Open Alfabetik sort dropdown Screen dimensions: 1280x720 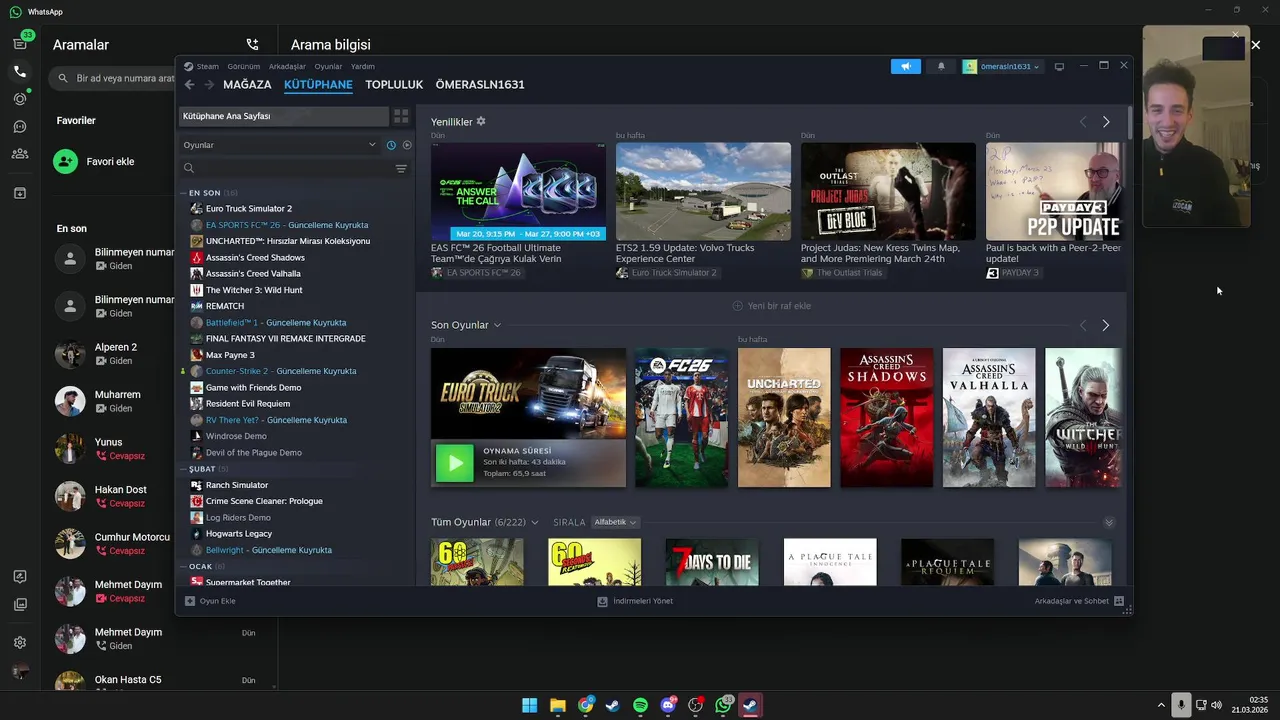tap(615, 523)
